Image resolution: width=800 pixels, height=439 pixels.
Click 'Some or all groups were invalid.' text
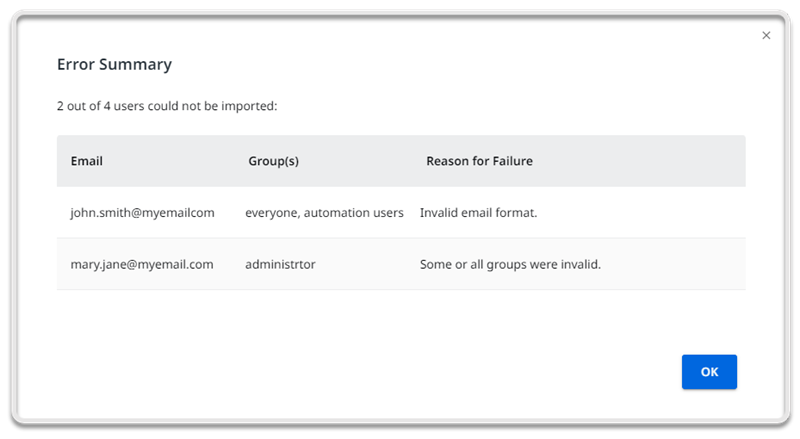point(509,264)
